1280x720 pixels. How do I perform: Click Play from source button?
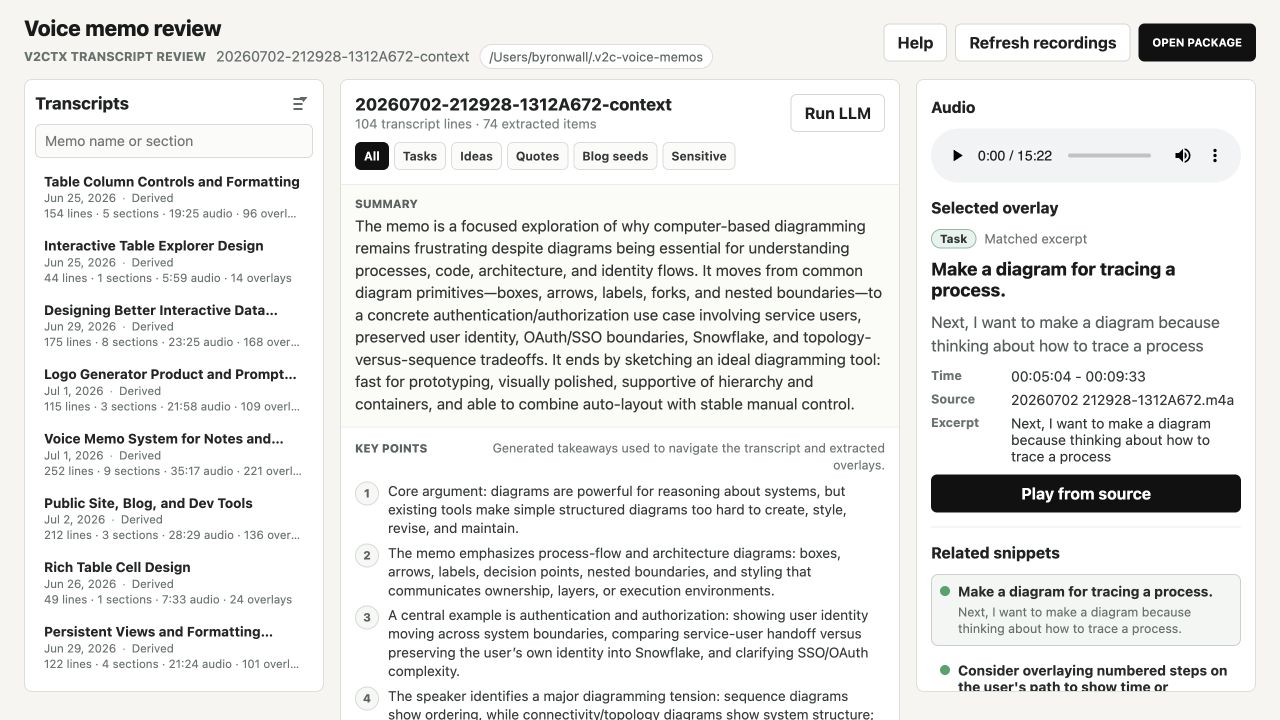(x=1086, y=494)
